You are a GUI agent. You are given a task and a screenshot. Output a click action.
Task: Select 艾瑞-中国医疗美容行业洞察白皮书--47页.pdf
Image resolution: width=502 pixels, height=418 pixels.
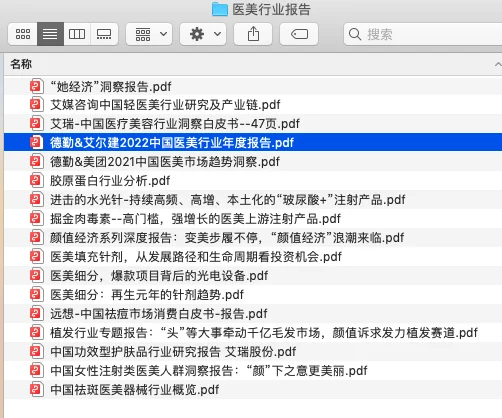pyautogui.click(x=175, y=124)
